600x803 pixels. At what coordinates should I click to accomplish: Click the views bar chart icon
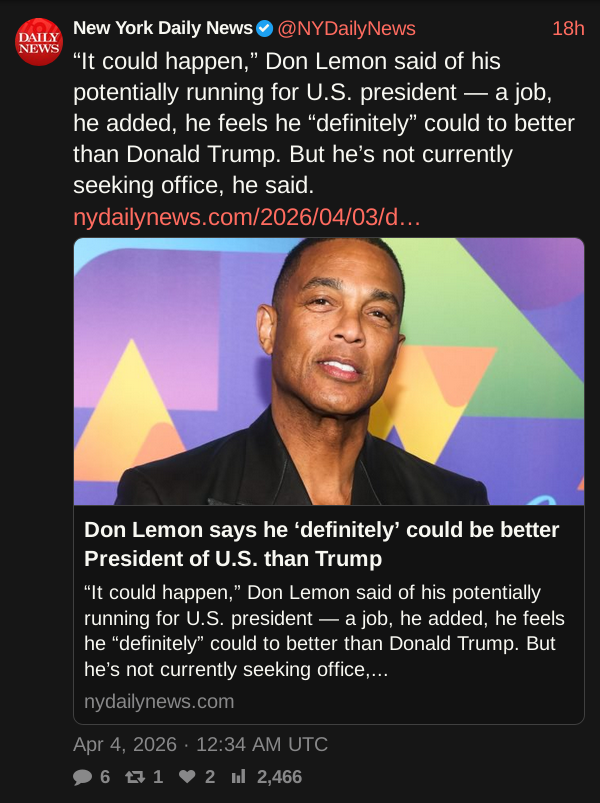[238, 777]
